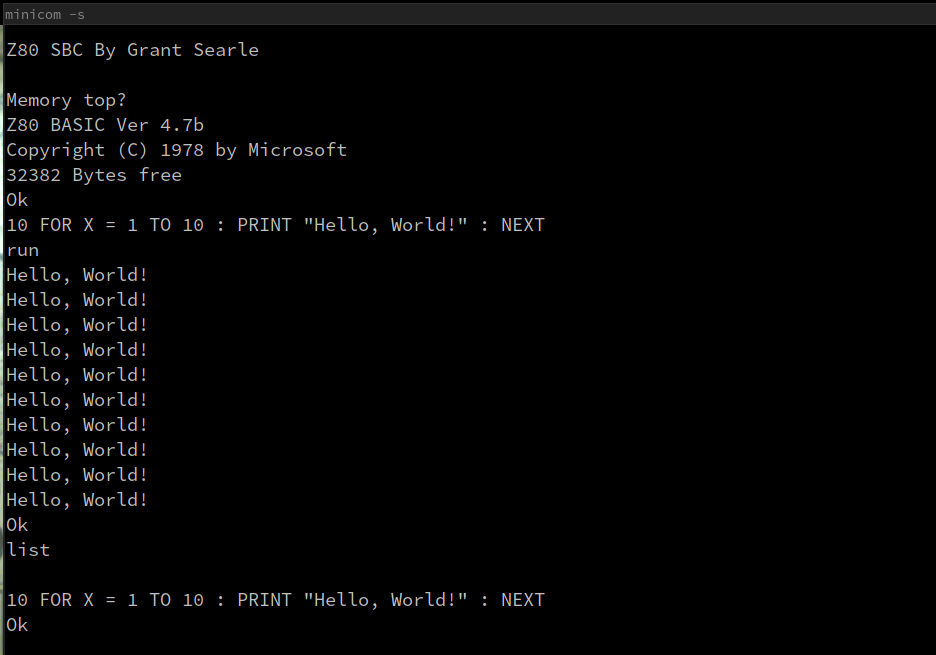
Task: Click the "Z80 SBC By Grant Searle" banner line
Action: 132,50
